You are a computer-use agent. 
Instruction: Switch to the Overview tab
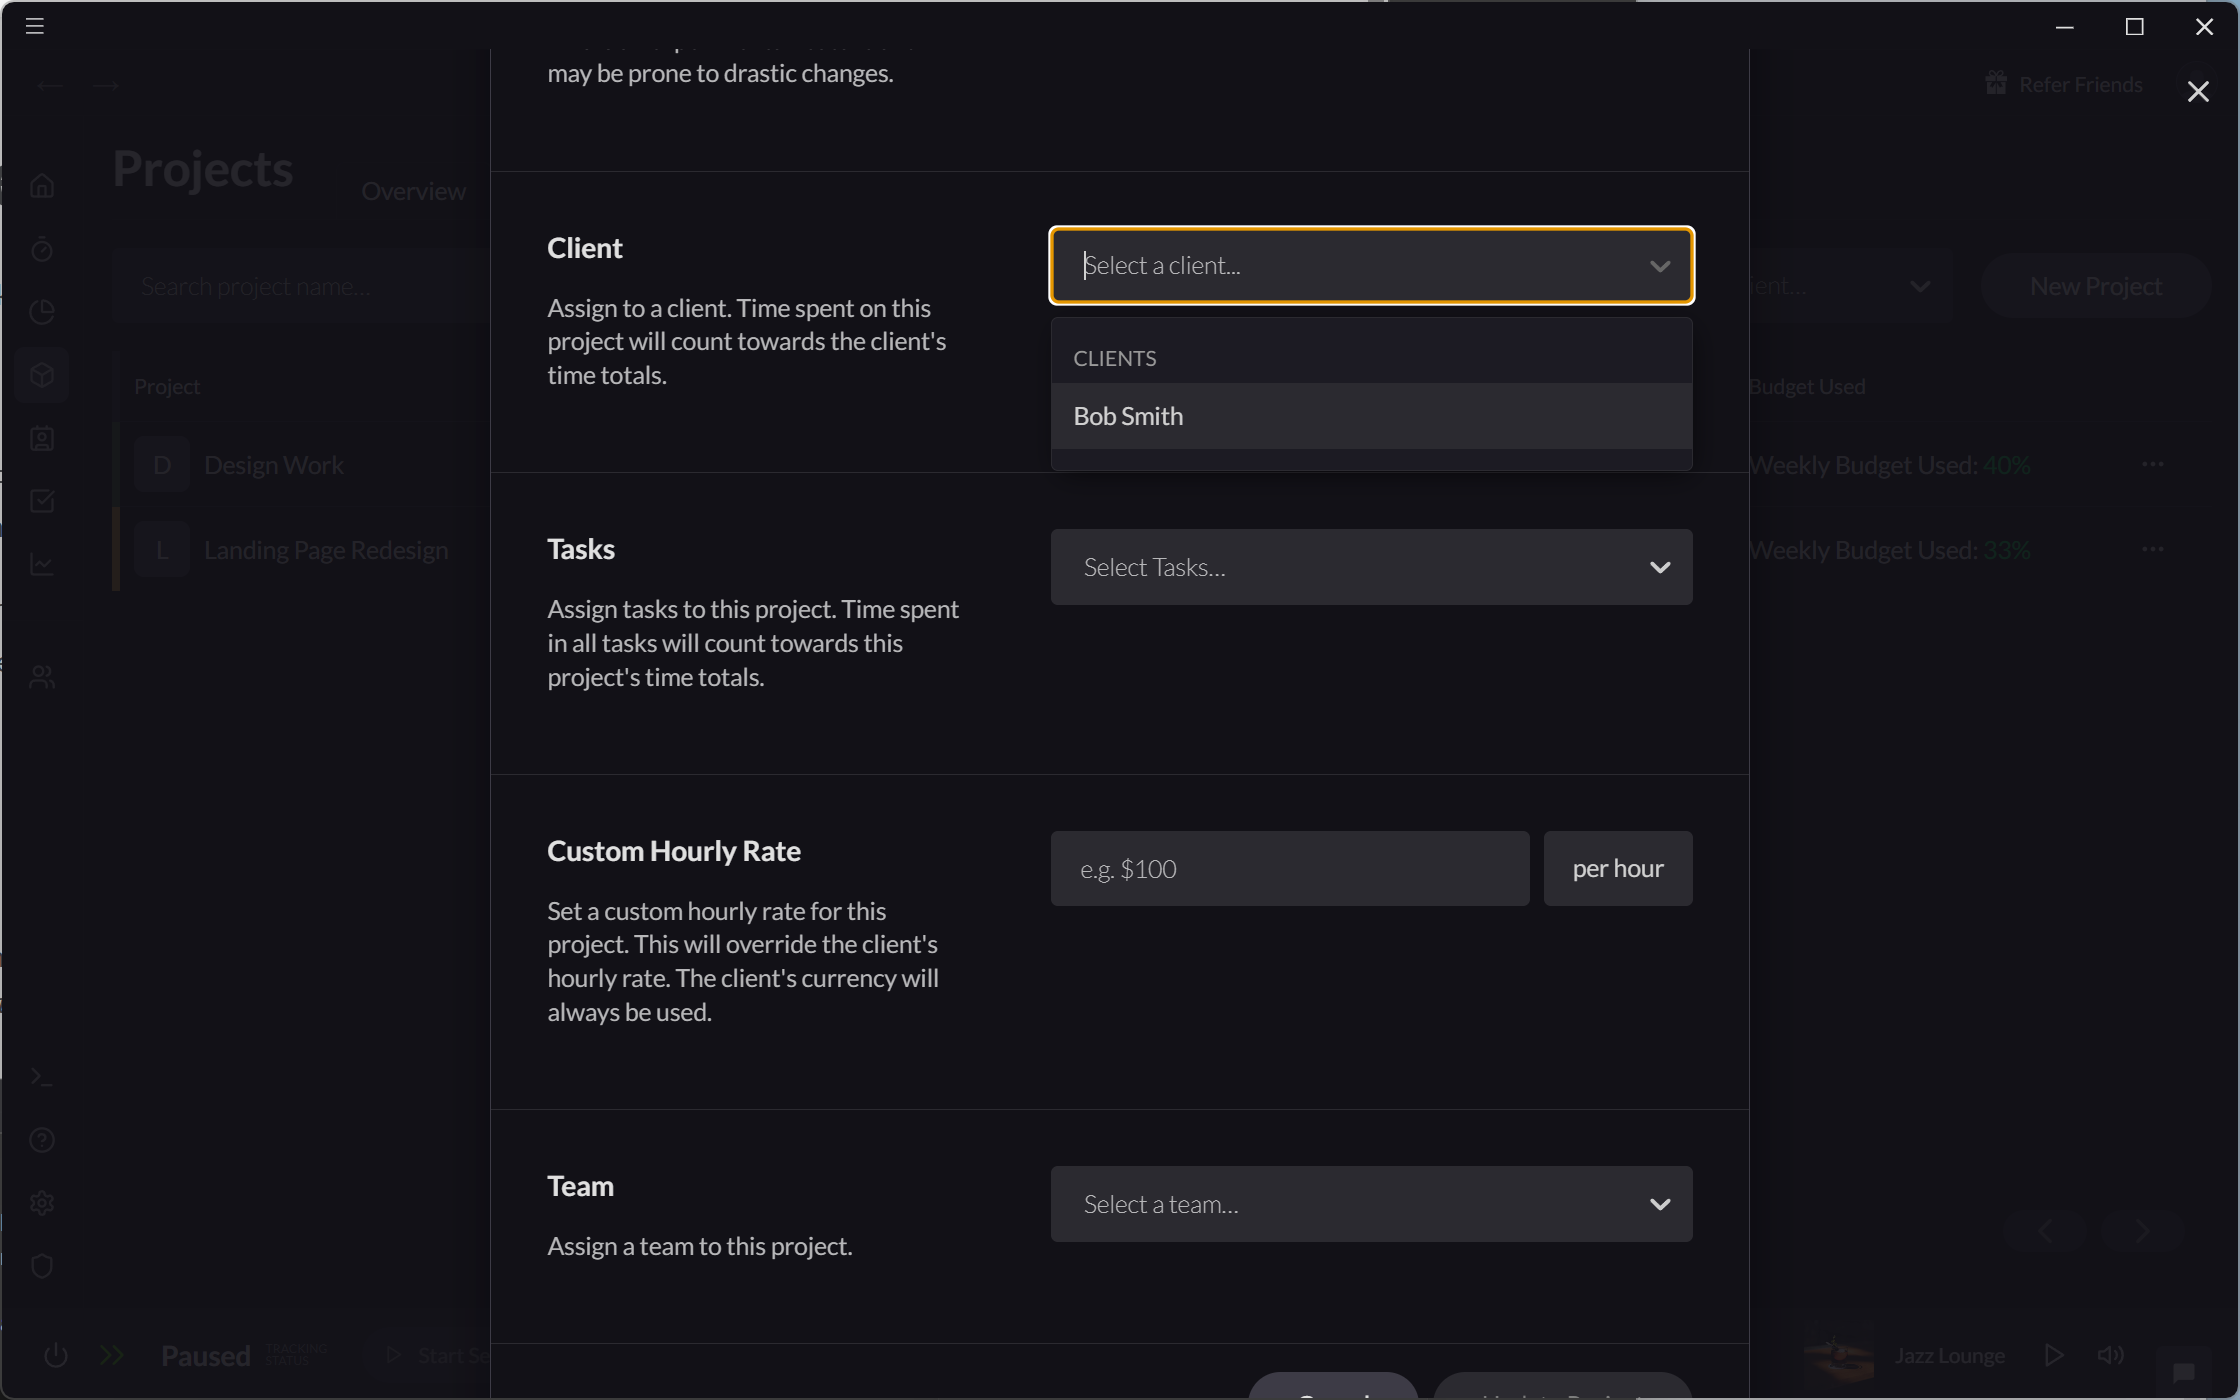(413, 191)
